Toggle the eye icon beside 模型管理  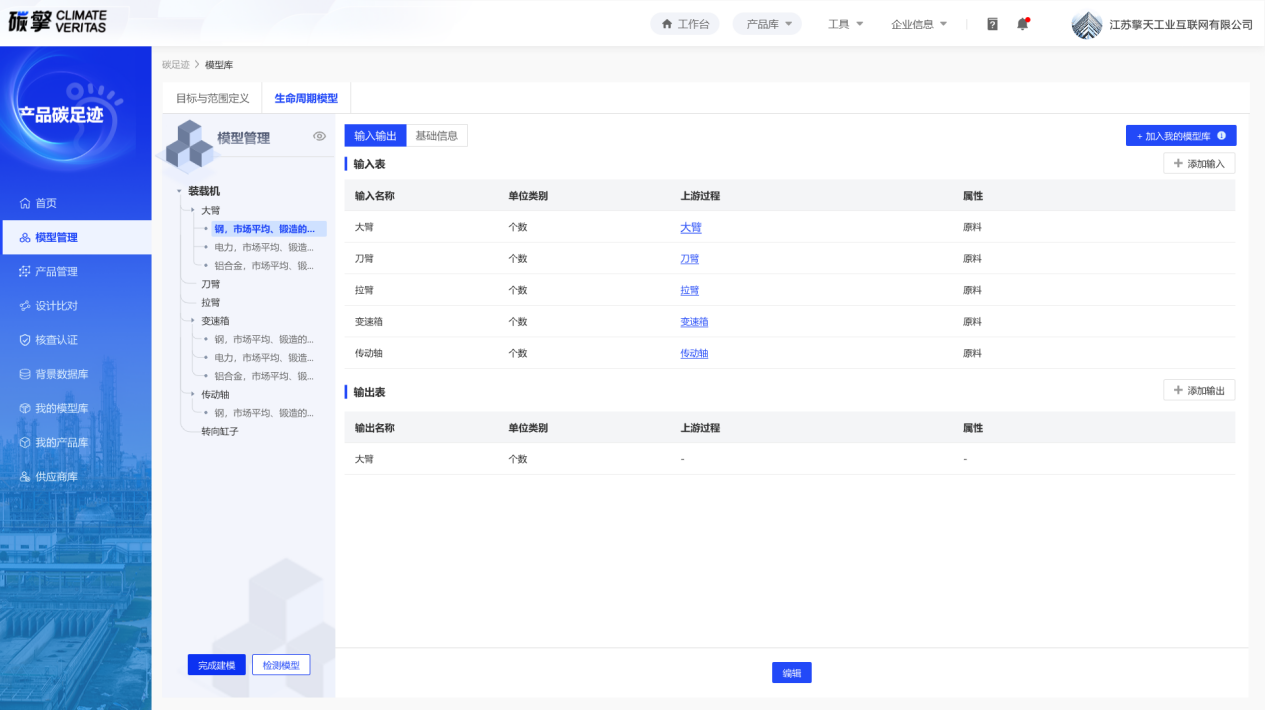click(320, 136)
